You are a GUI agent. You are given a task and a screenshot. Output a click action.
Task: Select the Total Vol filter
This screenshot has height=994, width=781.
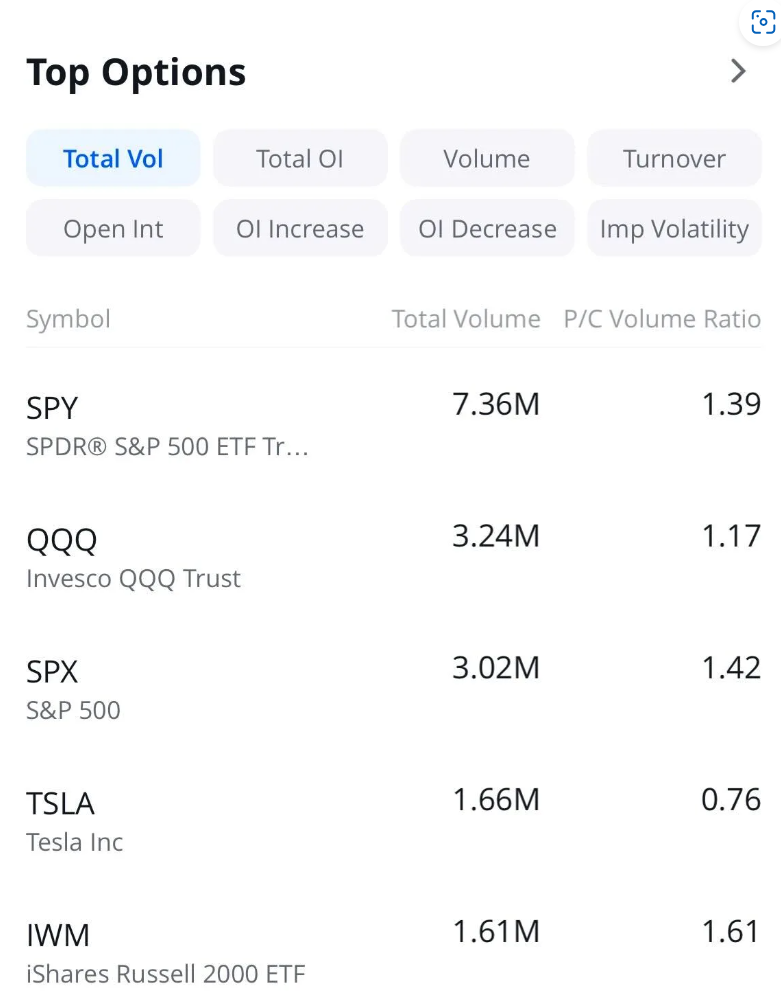tap(113, 159)
